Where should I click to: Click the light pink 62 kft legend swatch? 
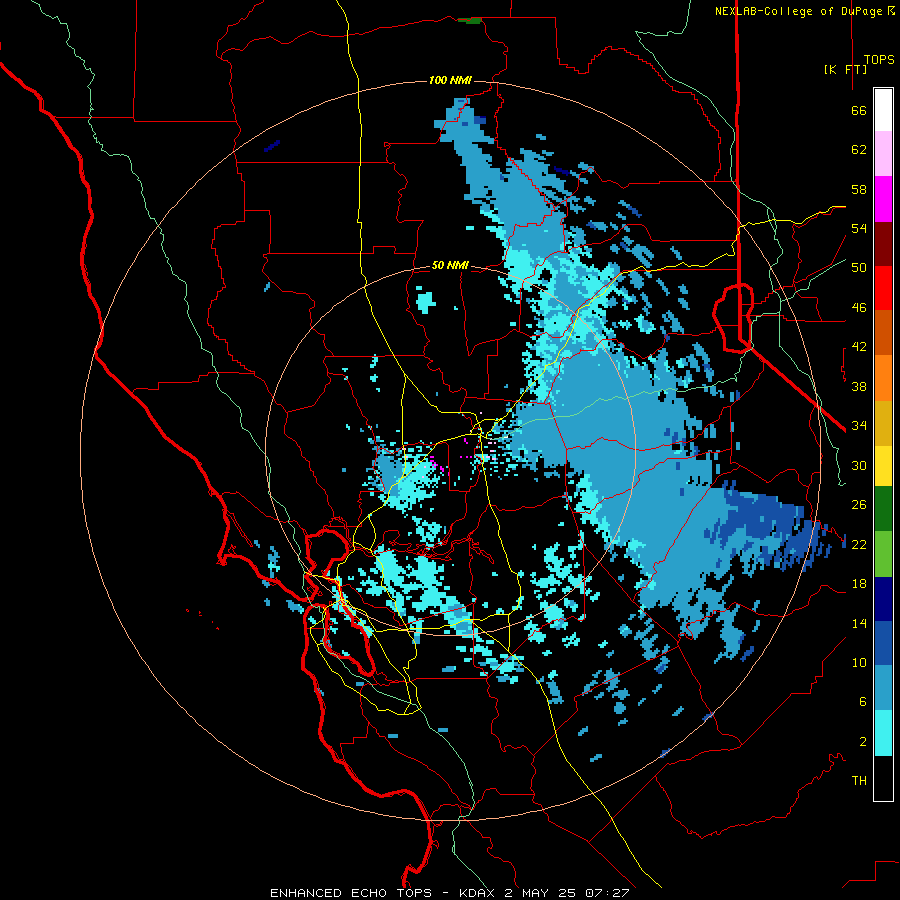883,153
